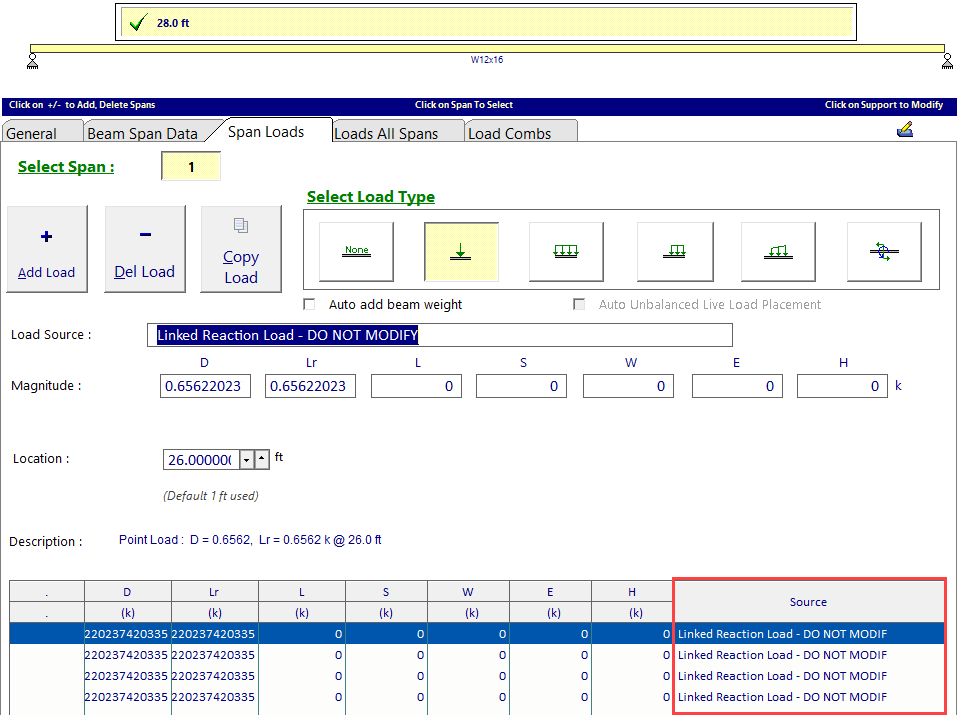The height and width of the screenshot is (715, 963).
Task: Choose the full uniform distributed load icon
Action: coord(566,252)
